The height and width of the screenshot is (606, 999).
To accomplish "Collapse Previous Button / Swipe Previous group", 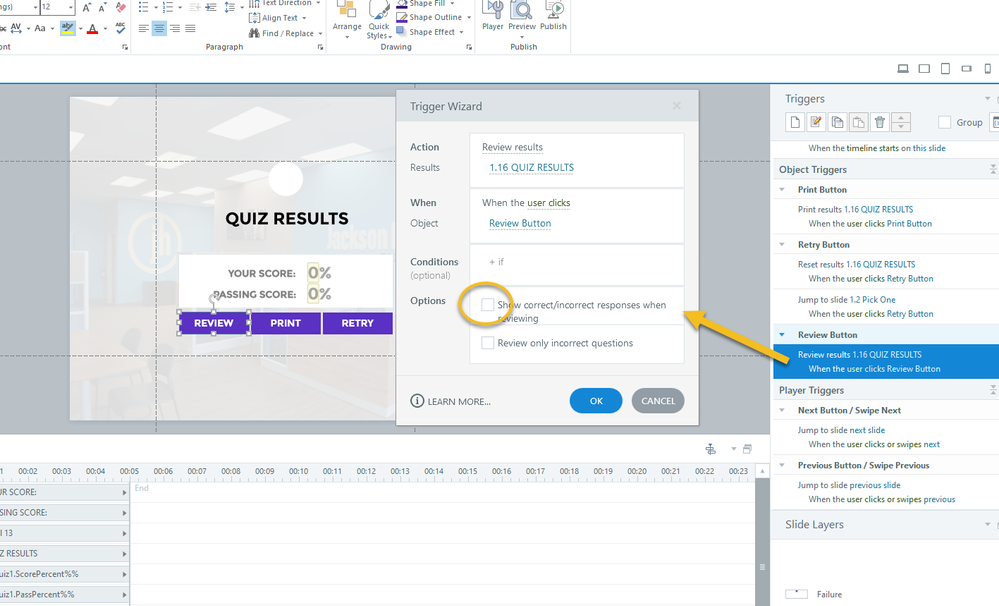I will tap(782, 465).
